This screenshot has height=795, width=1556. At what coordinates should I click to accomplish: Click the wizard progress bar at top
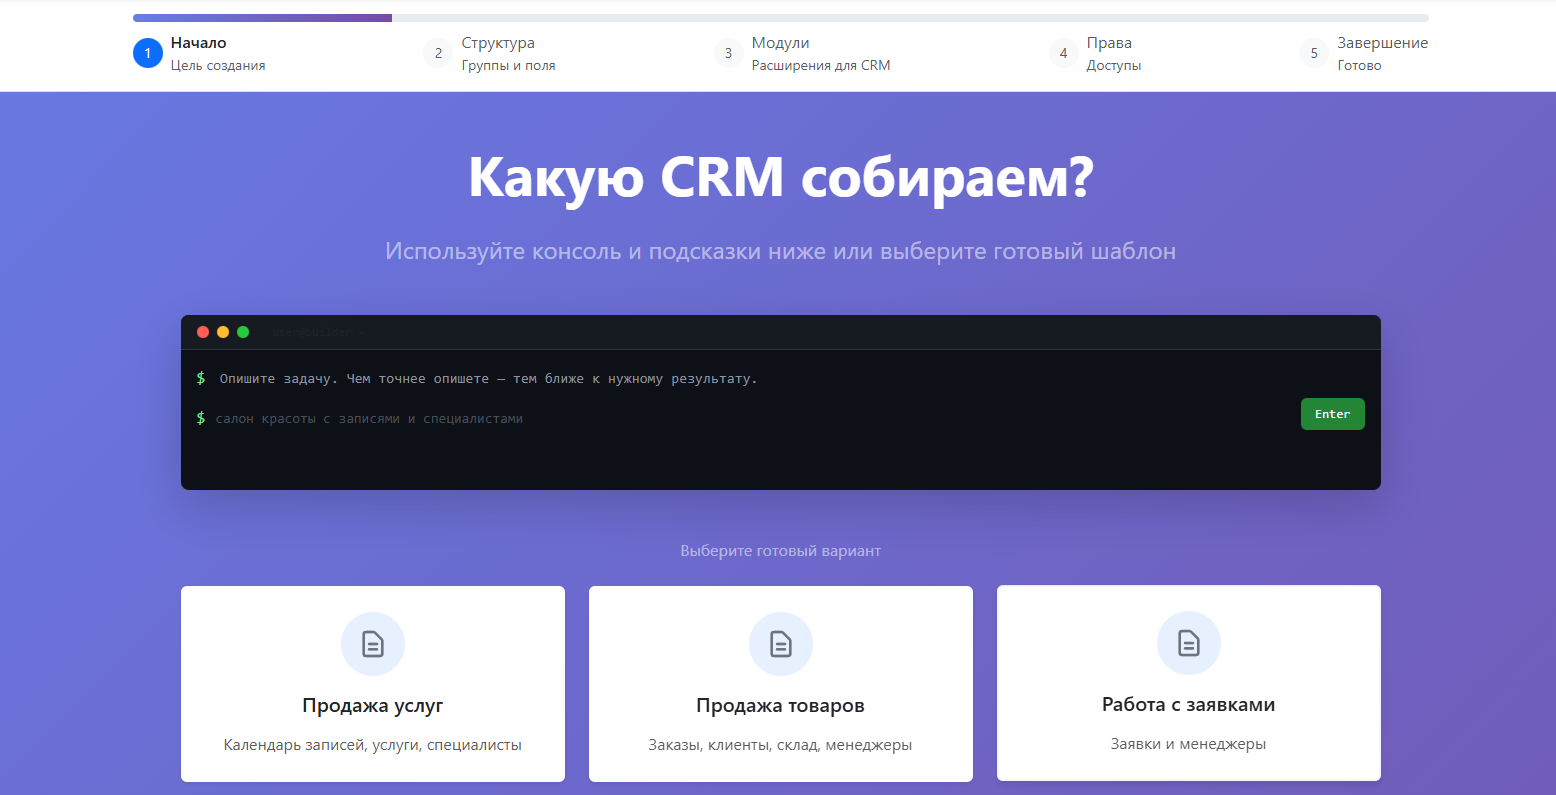click(x=780, y=18)
